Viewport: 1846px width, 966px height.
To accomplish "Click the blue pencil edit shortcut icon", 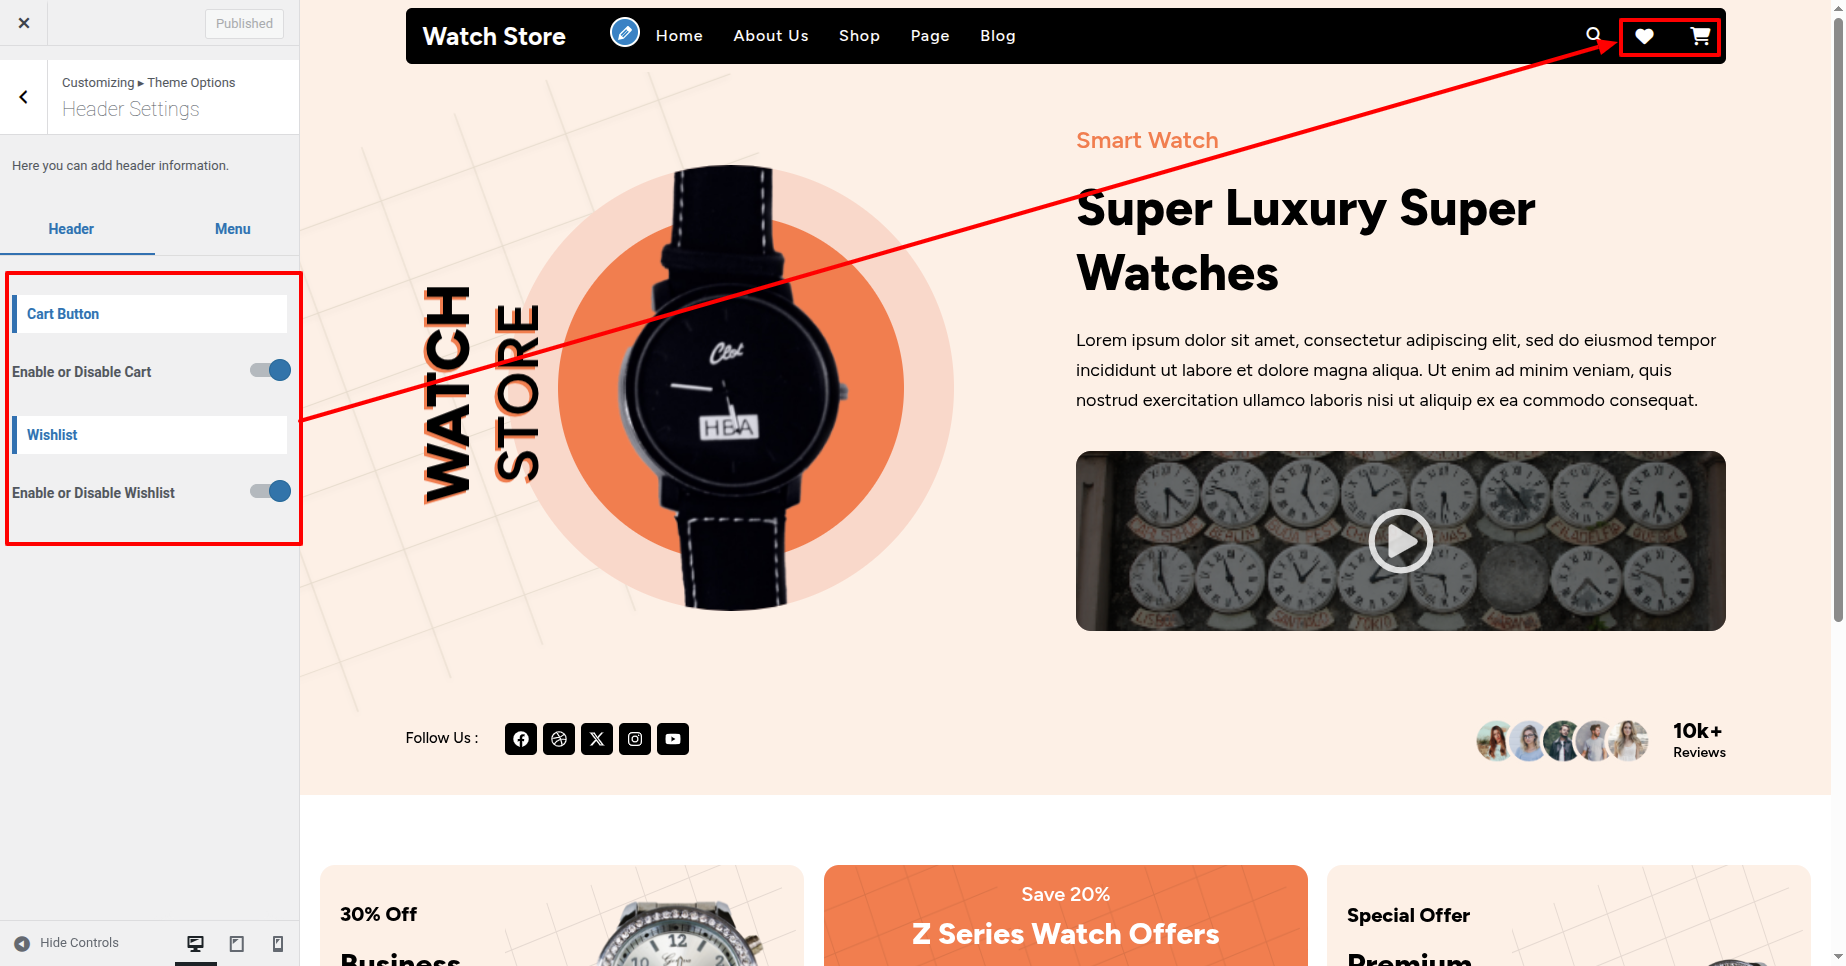I will point(625,33).
